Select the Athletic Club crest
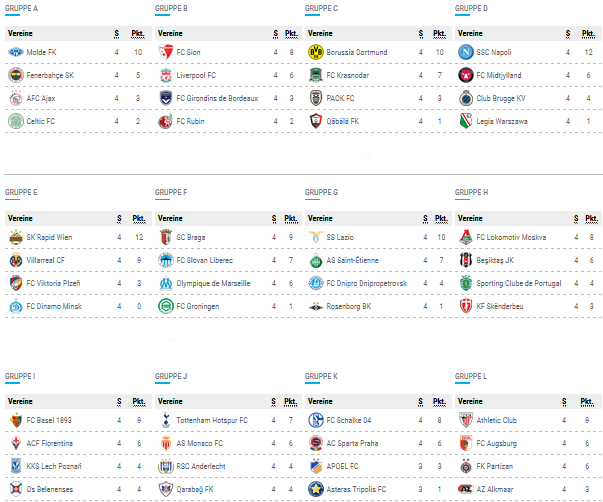Image resolution: width=603 pixels, height=502 pixels. 465,420
